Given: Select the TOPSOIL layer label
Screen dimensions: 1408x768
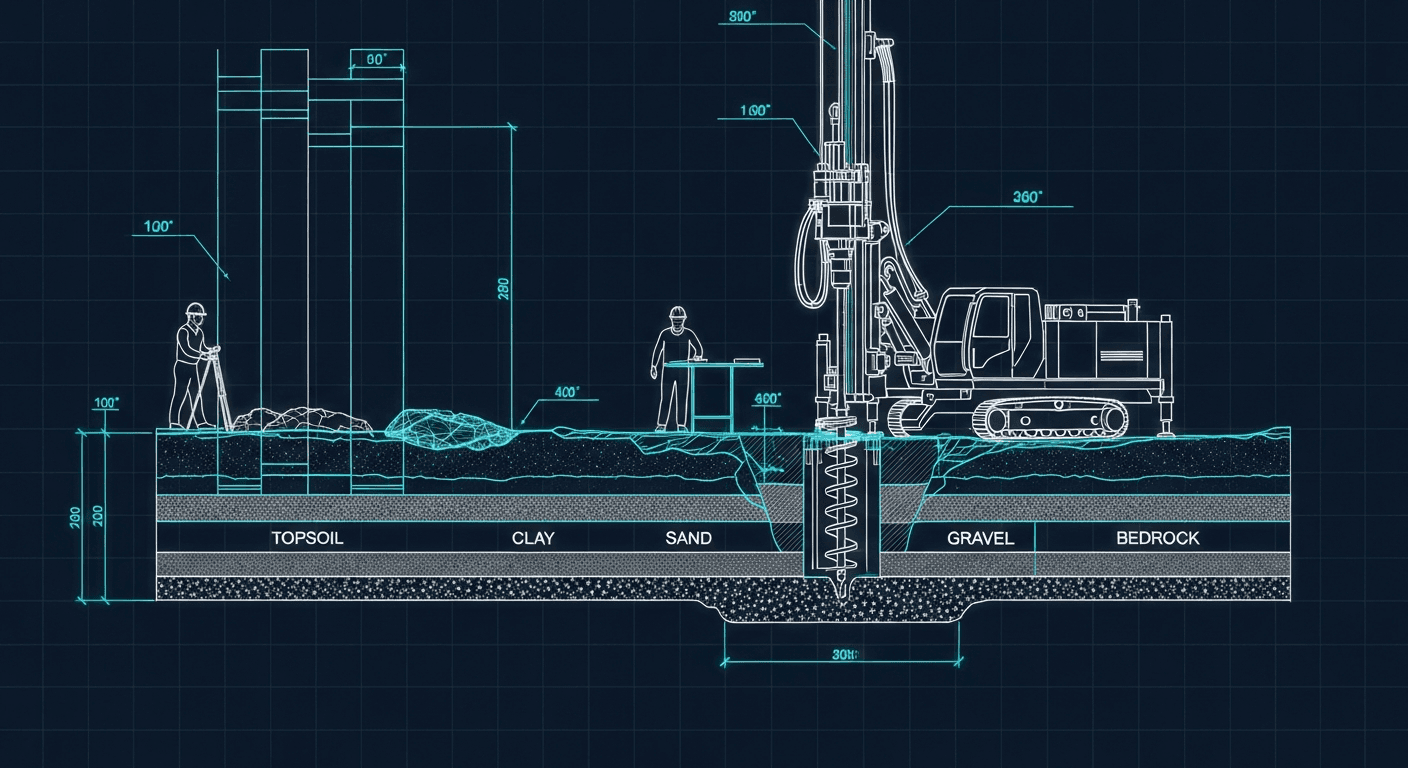Looking at the screenshot, I should (307, 538).
